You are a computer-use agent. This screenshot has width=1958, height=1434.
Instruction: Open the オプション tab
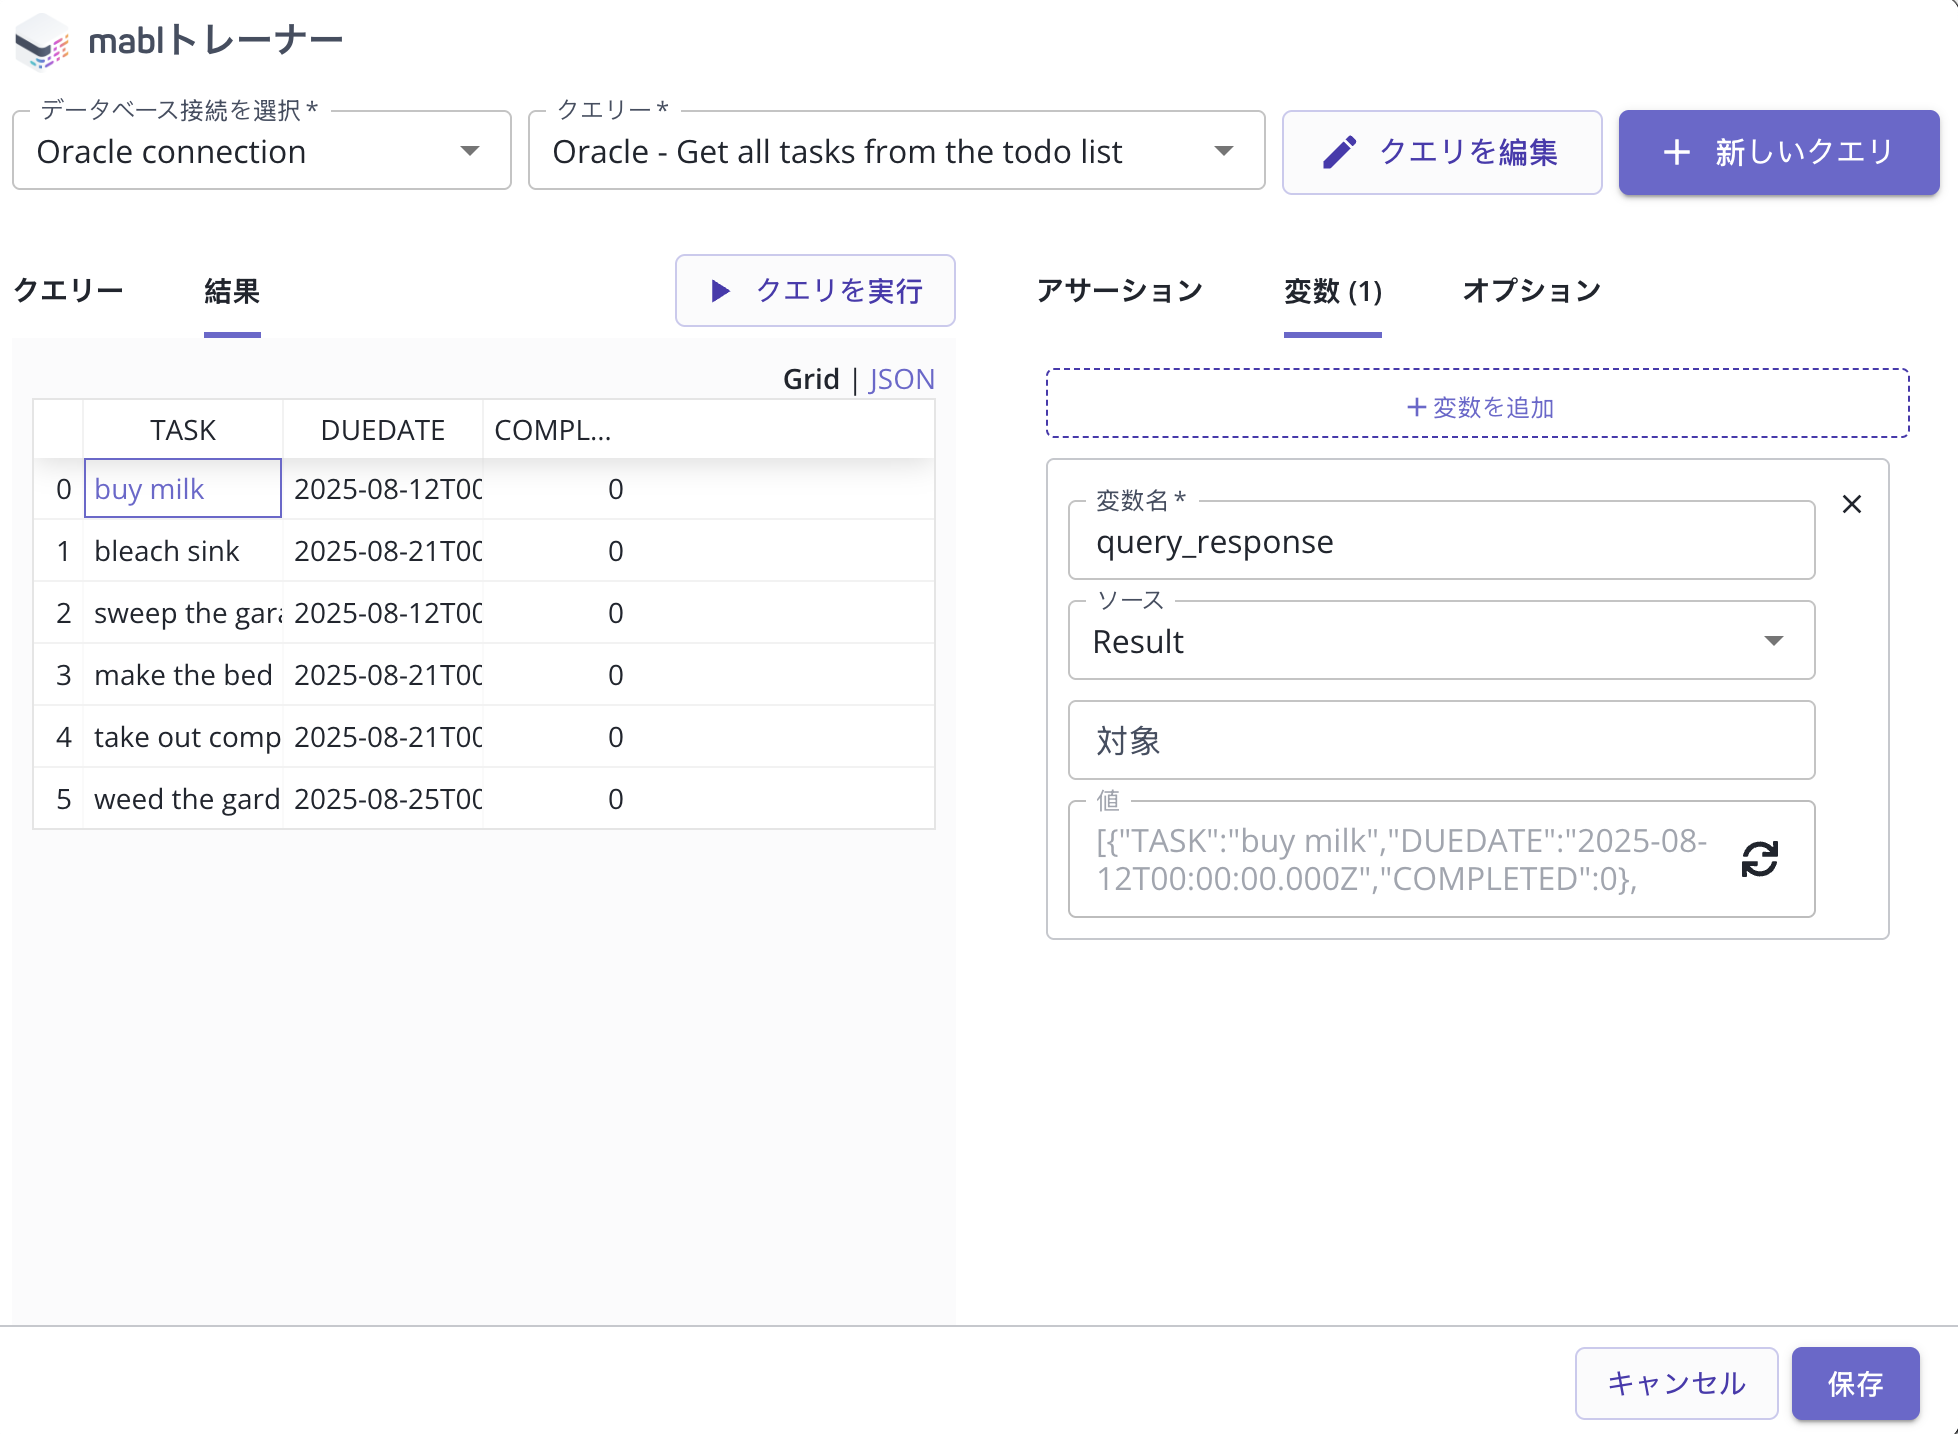(1531, 291)
